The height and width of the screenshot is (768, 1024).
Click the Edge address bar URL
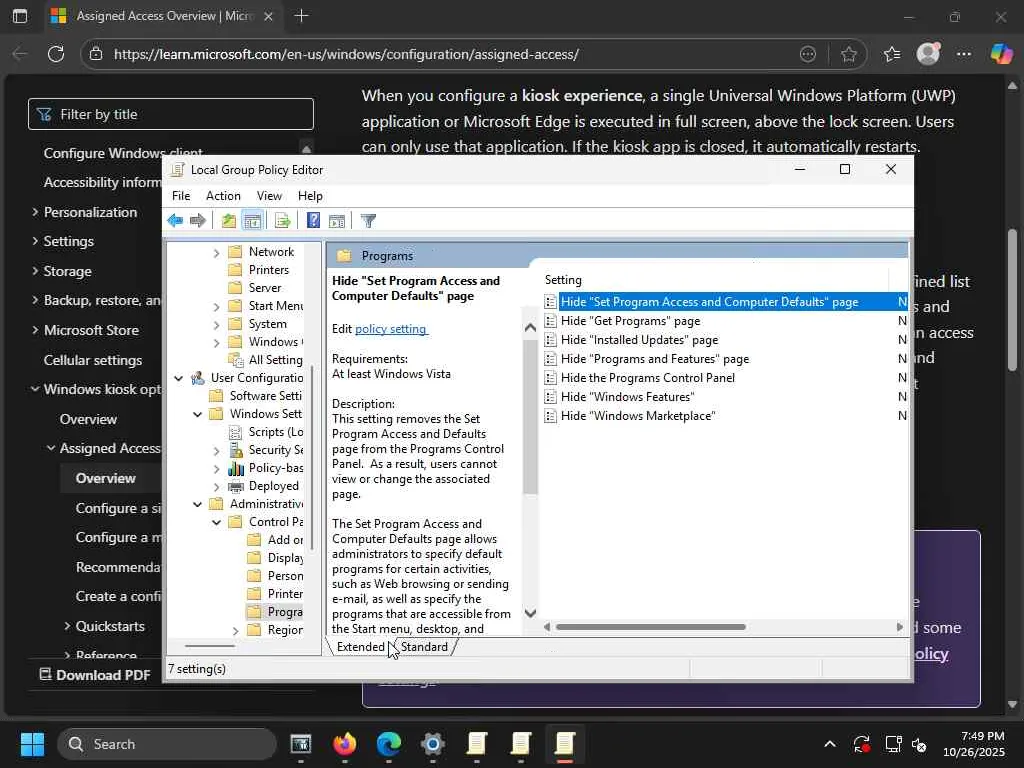click(346, 54)
